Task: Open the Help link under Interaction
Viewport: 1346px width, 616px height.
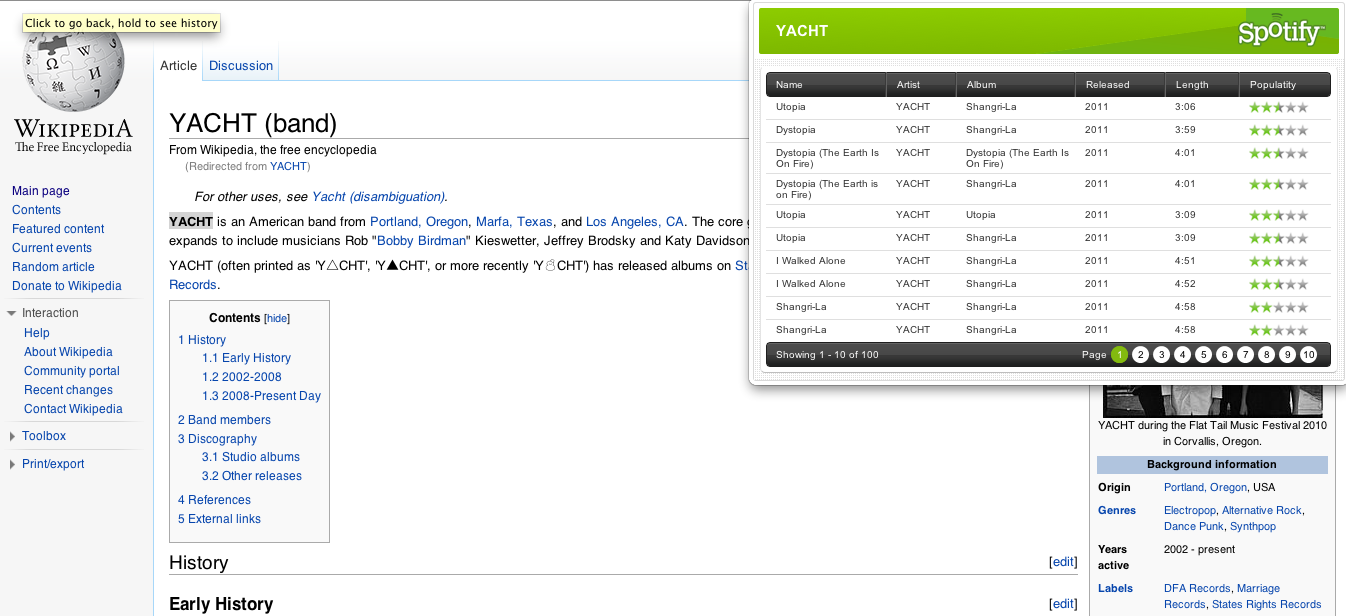Action: pyautogui.click(x=37, y=333)
